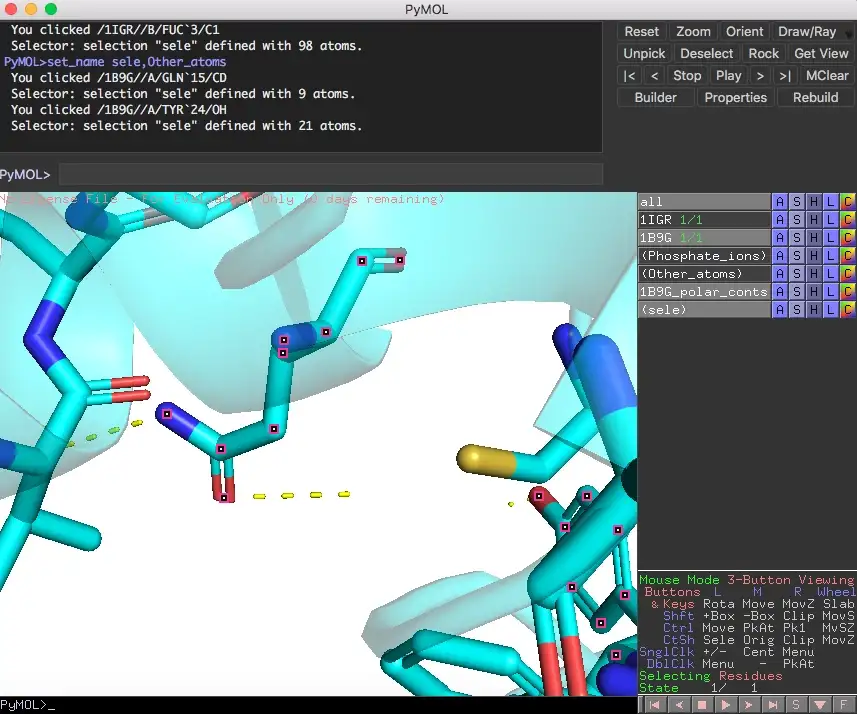Click the S (Show) icon for 1IGR
Viewport: 857px width, 714px height.
pos(796,220)
